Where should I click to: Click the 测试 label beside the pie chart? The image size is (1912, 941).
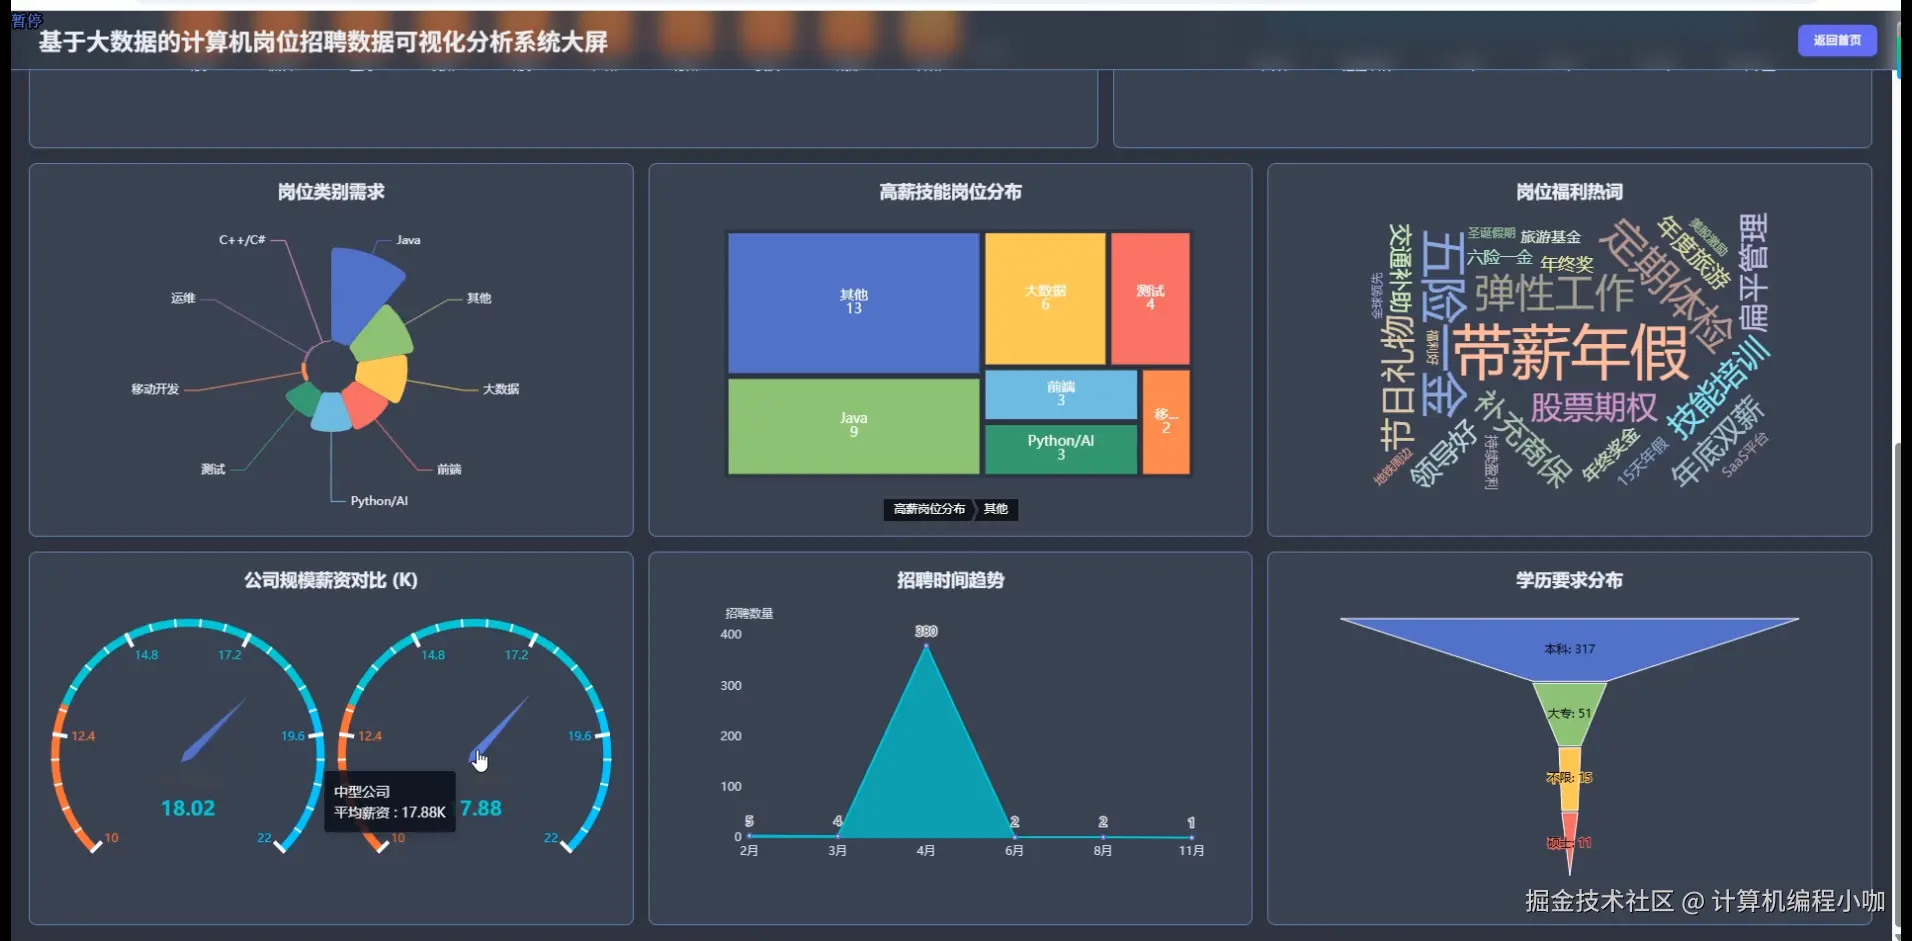pos(213,469)
